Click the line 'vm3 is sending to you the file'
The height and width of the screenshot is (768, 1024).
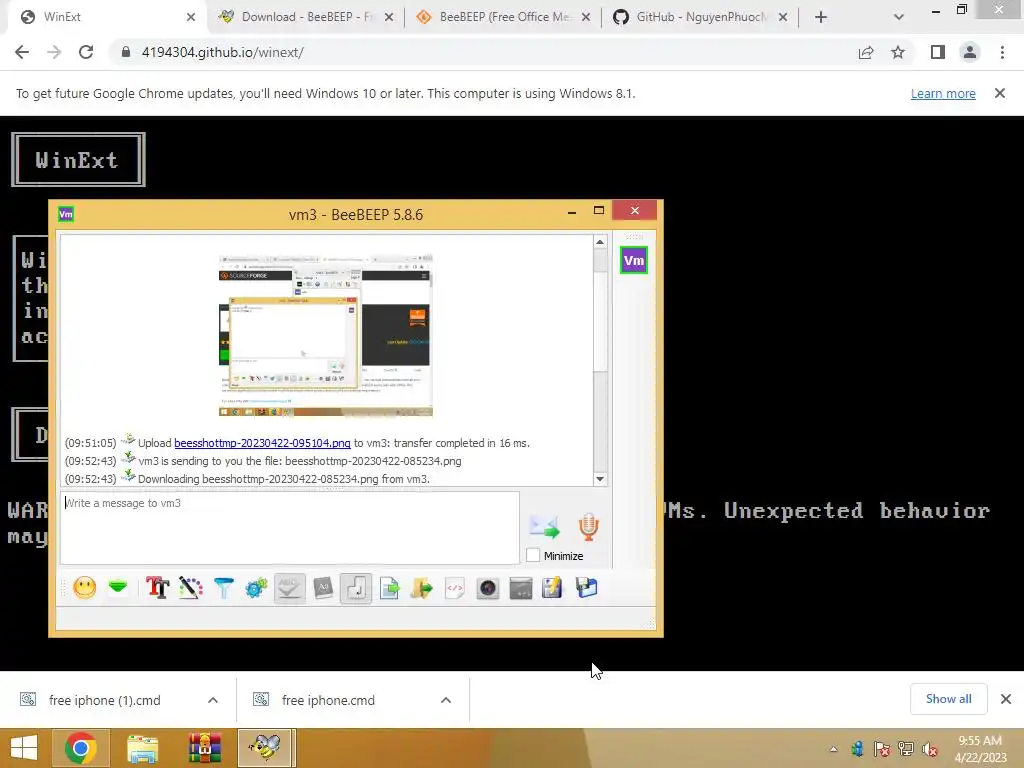(x=300, y=461)
